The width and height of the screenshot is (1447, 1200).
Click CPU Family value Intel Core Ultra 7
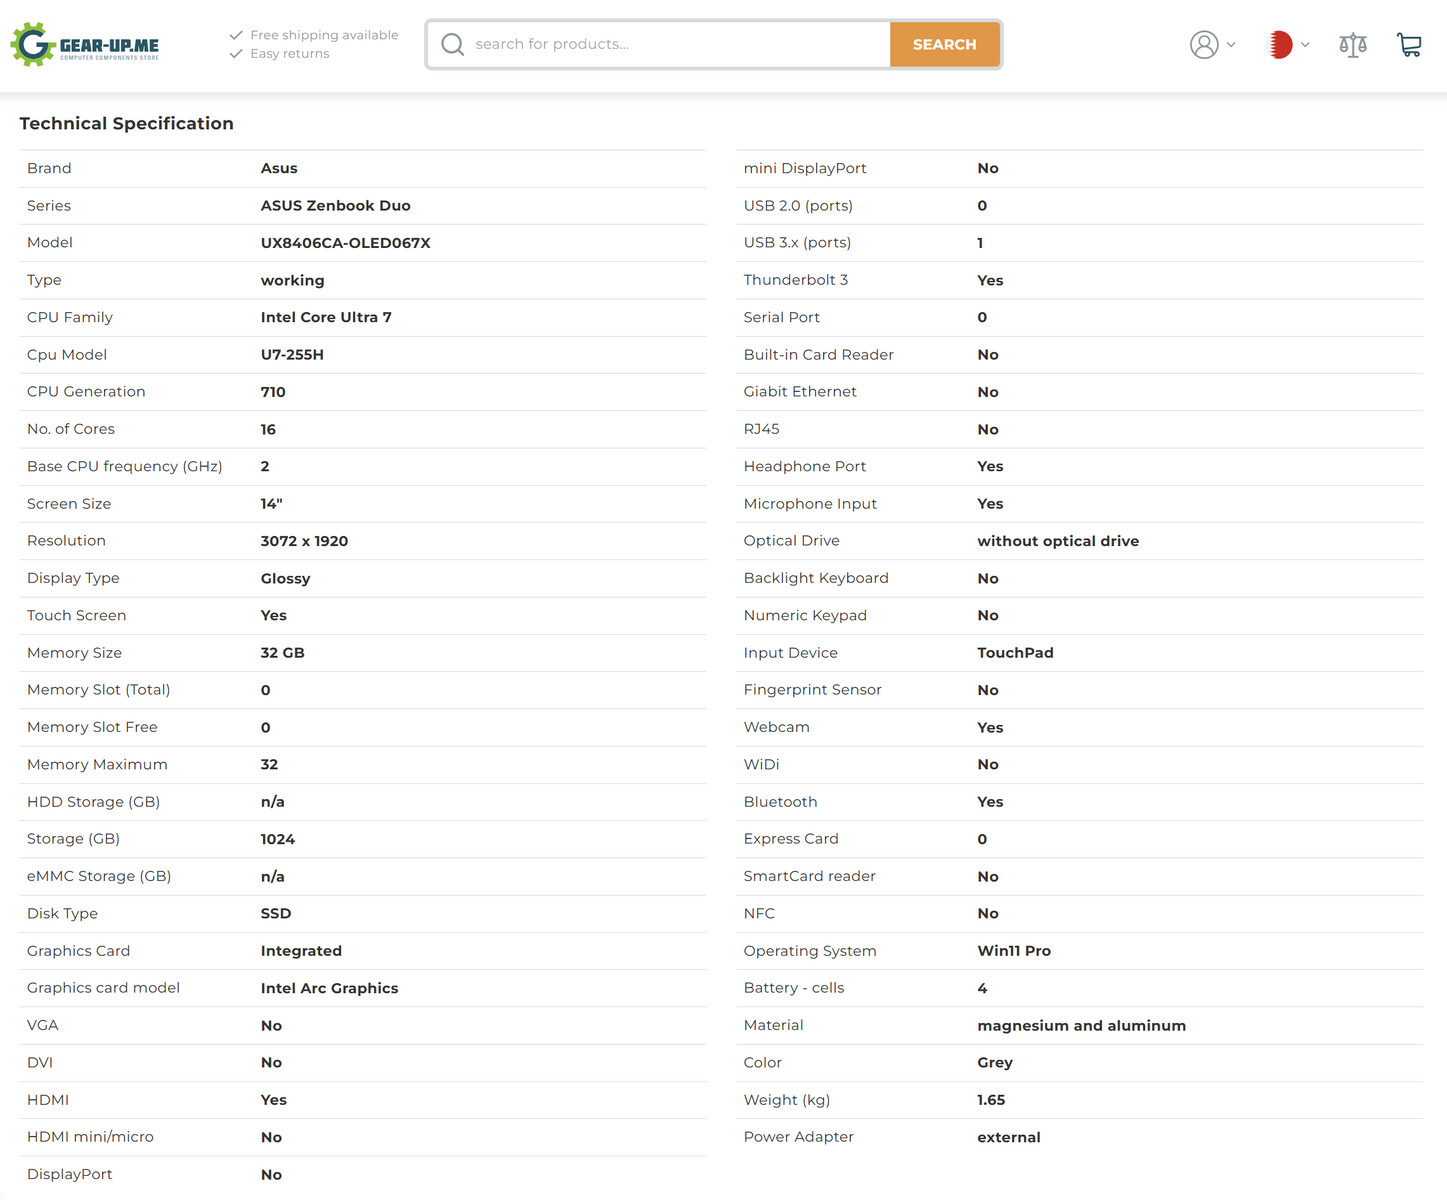pyautogui.click(x=326, y=317)
